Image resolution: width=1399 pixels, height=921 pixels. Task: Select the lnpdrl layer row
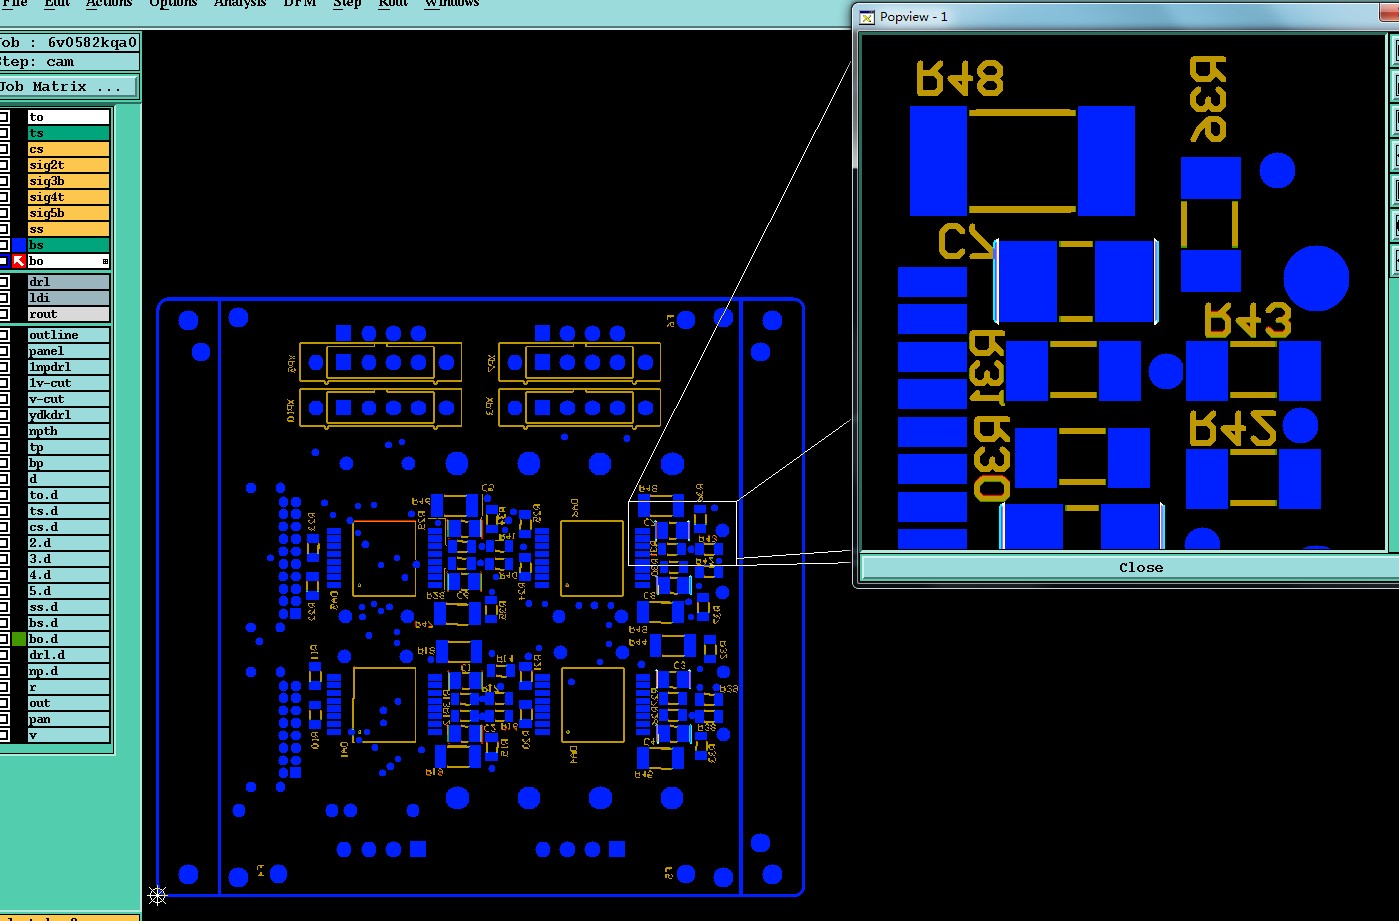(68, 367)
